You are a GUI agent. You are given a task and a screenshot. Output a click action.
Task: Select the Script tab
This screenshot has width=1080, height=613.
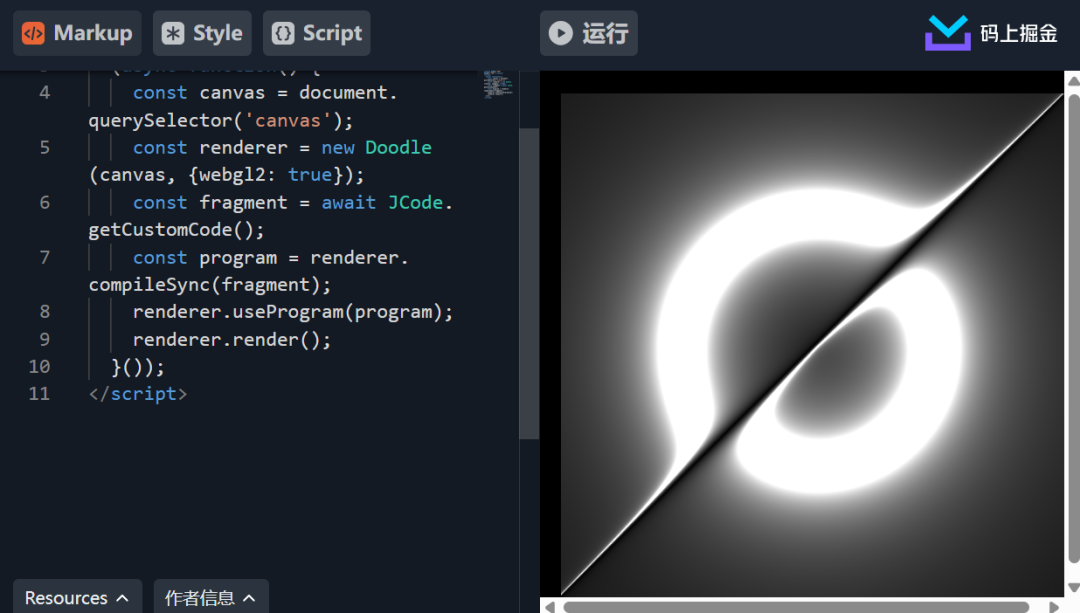[317, 33]
